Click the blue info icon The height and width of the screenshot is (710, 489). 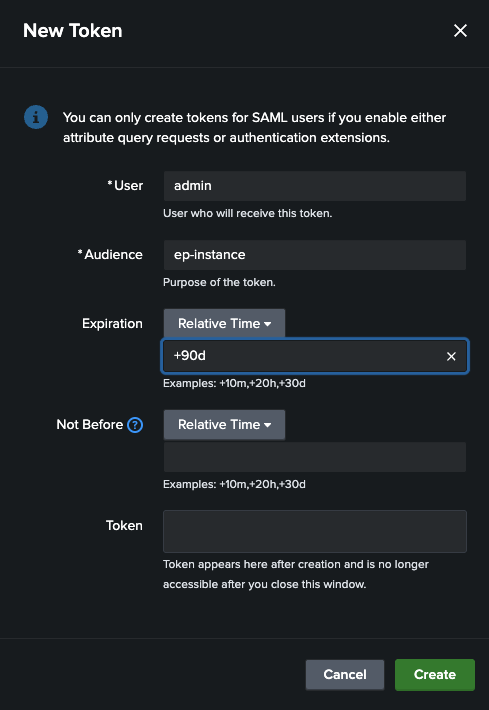pyautogui.click(x=36, y=117)
